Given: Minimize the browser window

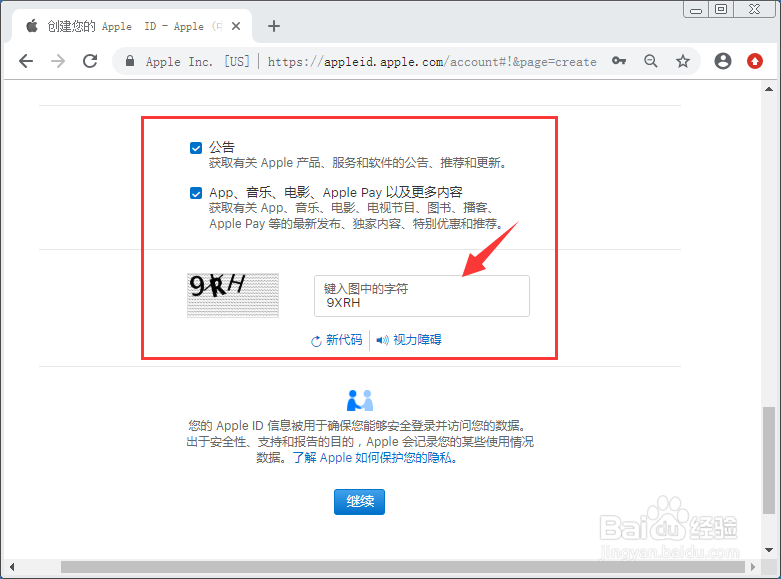Looking at the screenshot, I should click(x=696, y=9).
